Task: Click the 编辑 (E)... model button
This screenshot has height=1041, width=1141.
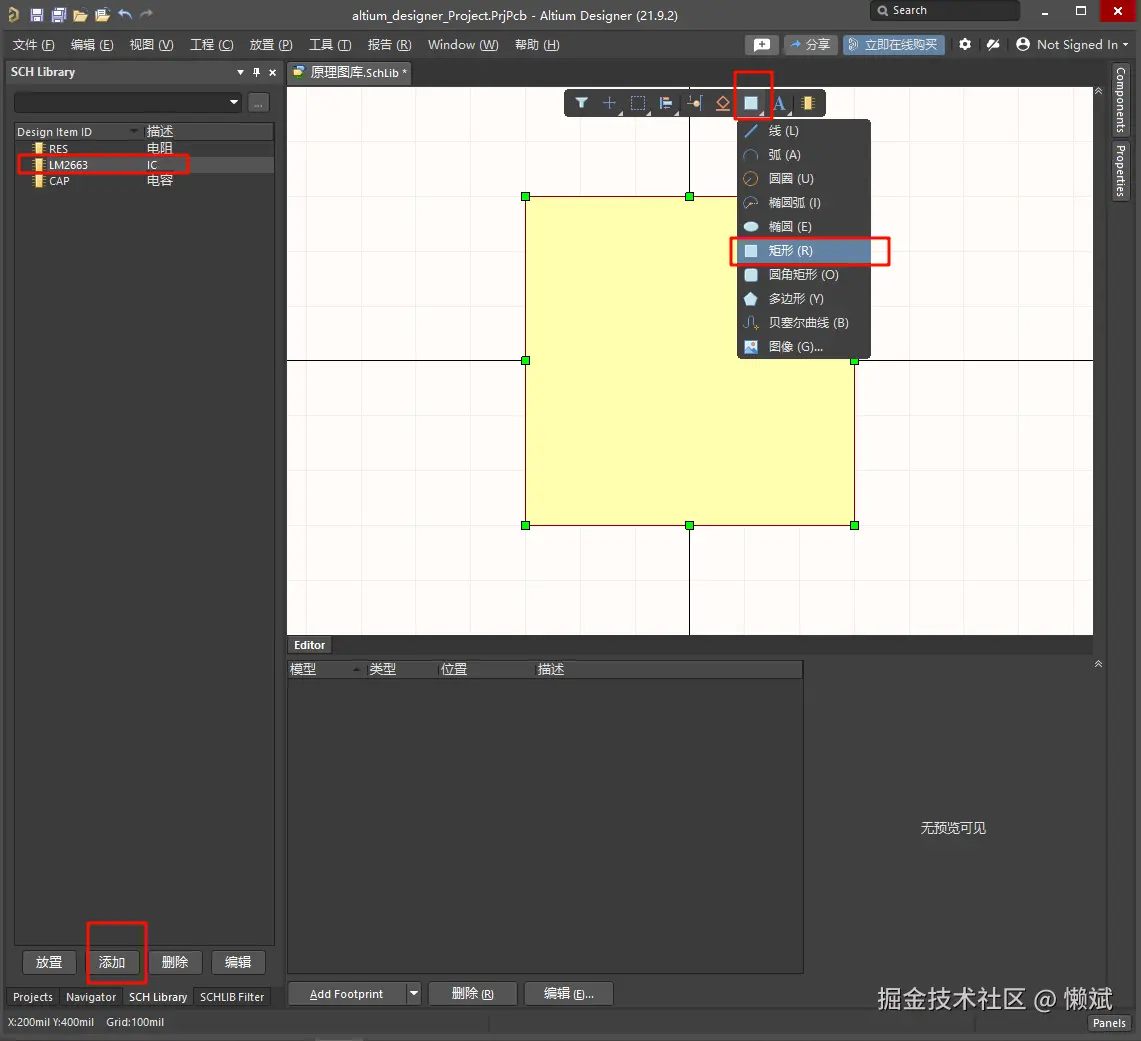Action: click(568, 993)
